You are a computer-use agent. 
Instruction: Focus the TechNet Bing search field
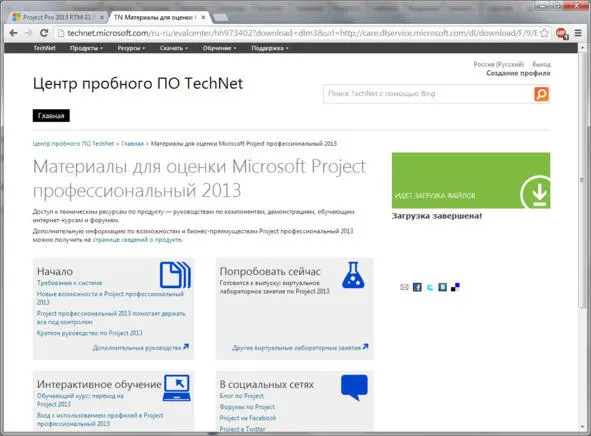tap(429, 94)
